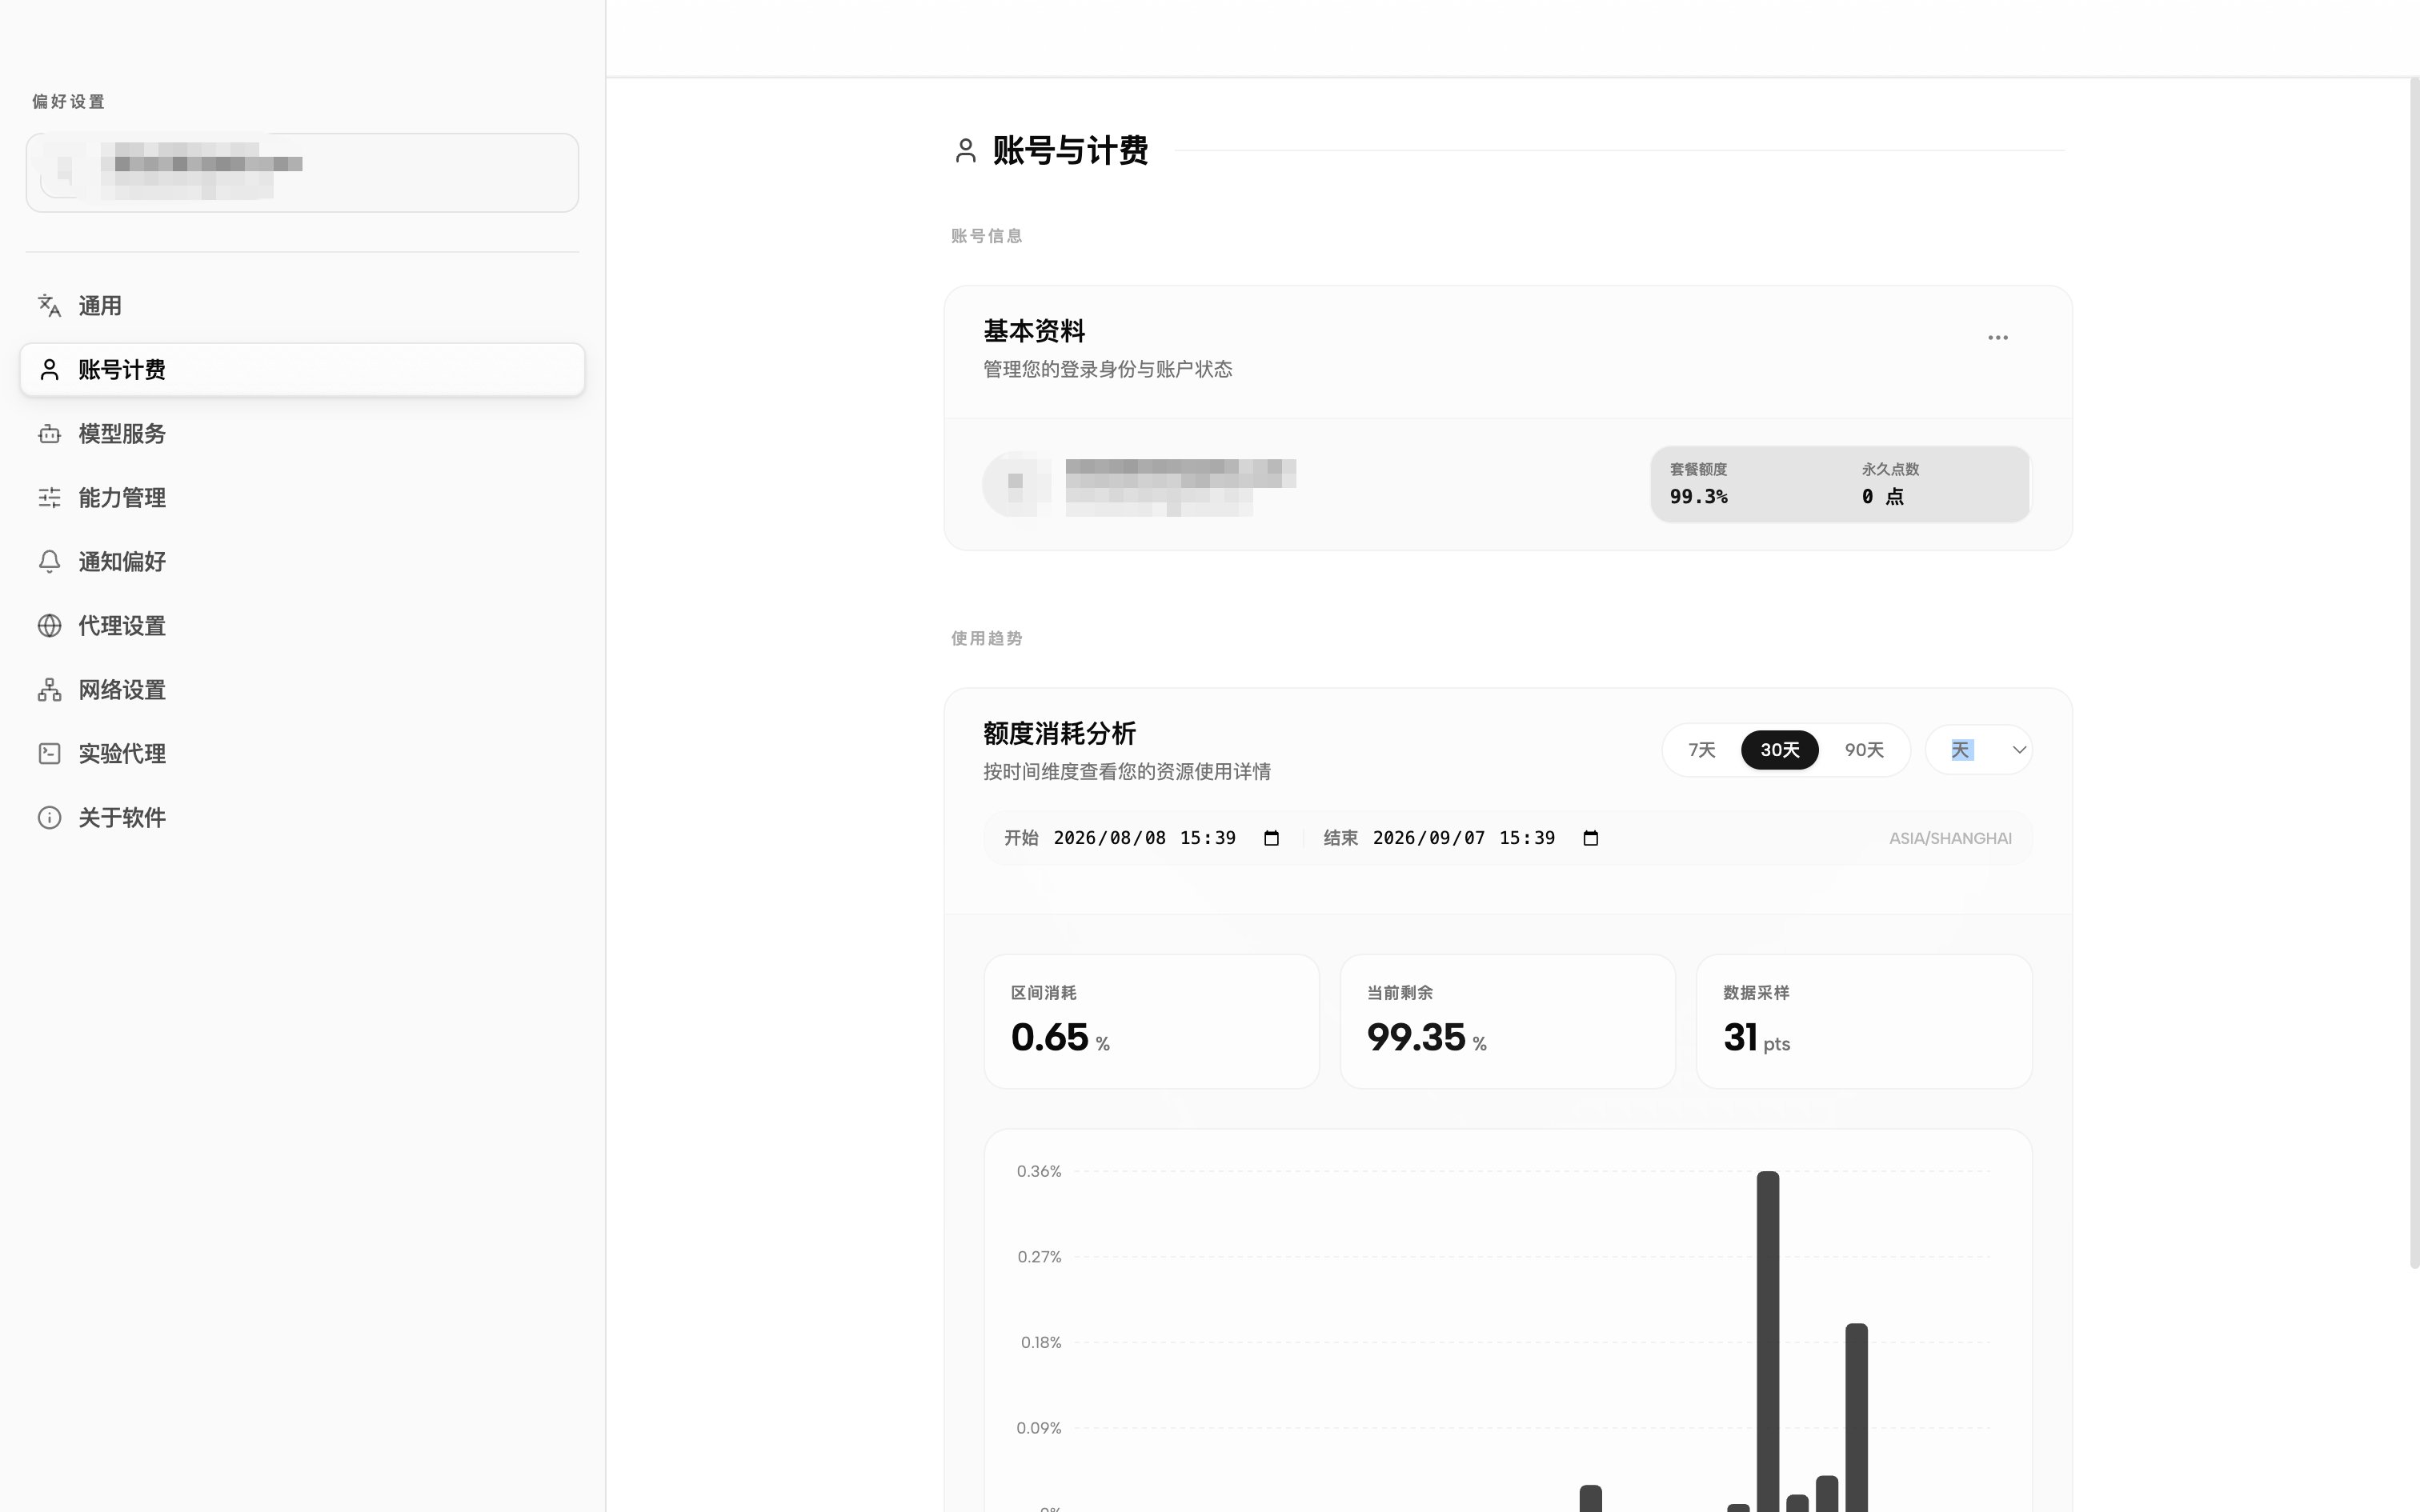Click the network icon beside 网络设置
This screenshot has width=2420, height=1512.
pos(49,690)
